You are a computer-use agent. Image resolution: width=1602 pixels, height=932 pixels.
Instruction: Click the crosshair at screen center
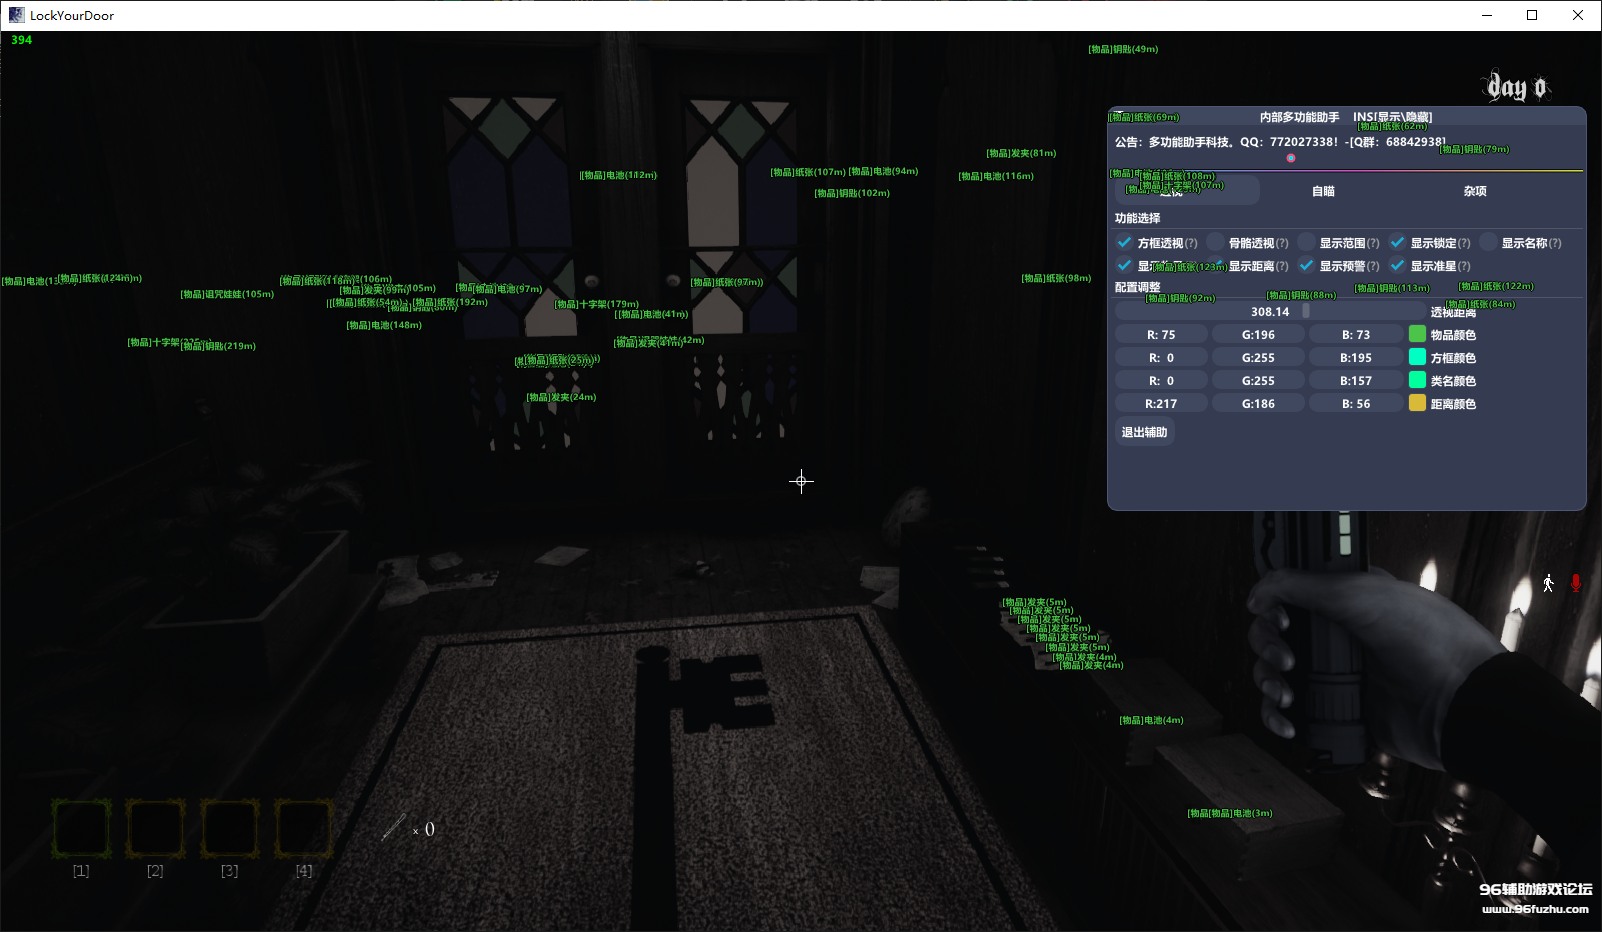pos(801,482)
